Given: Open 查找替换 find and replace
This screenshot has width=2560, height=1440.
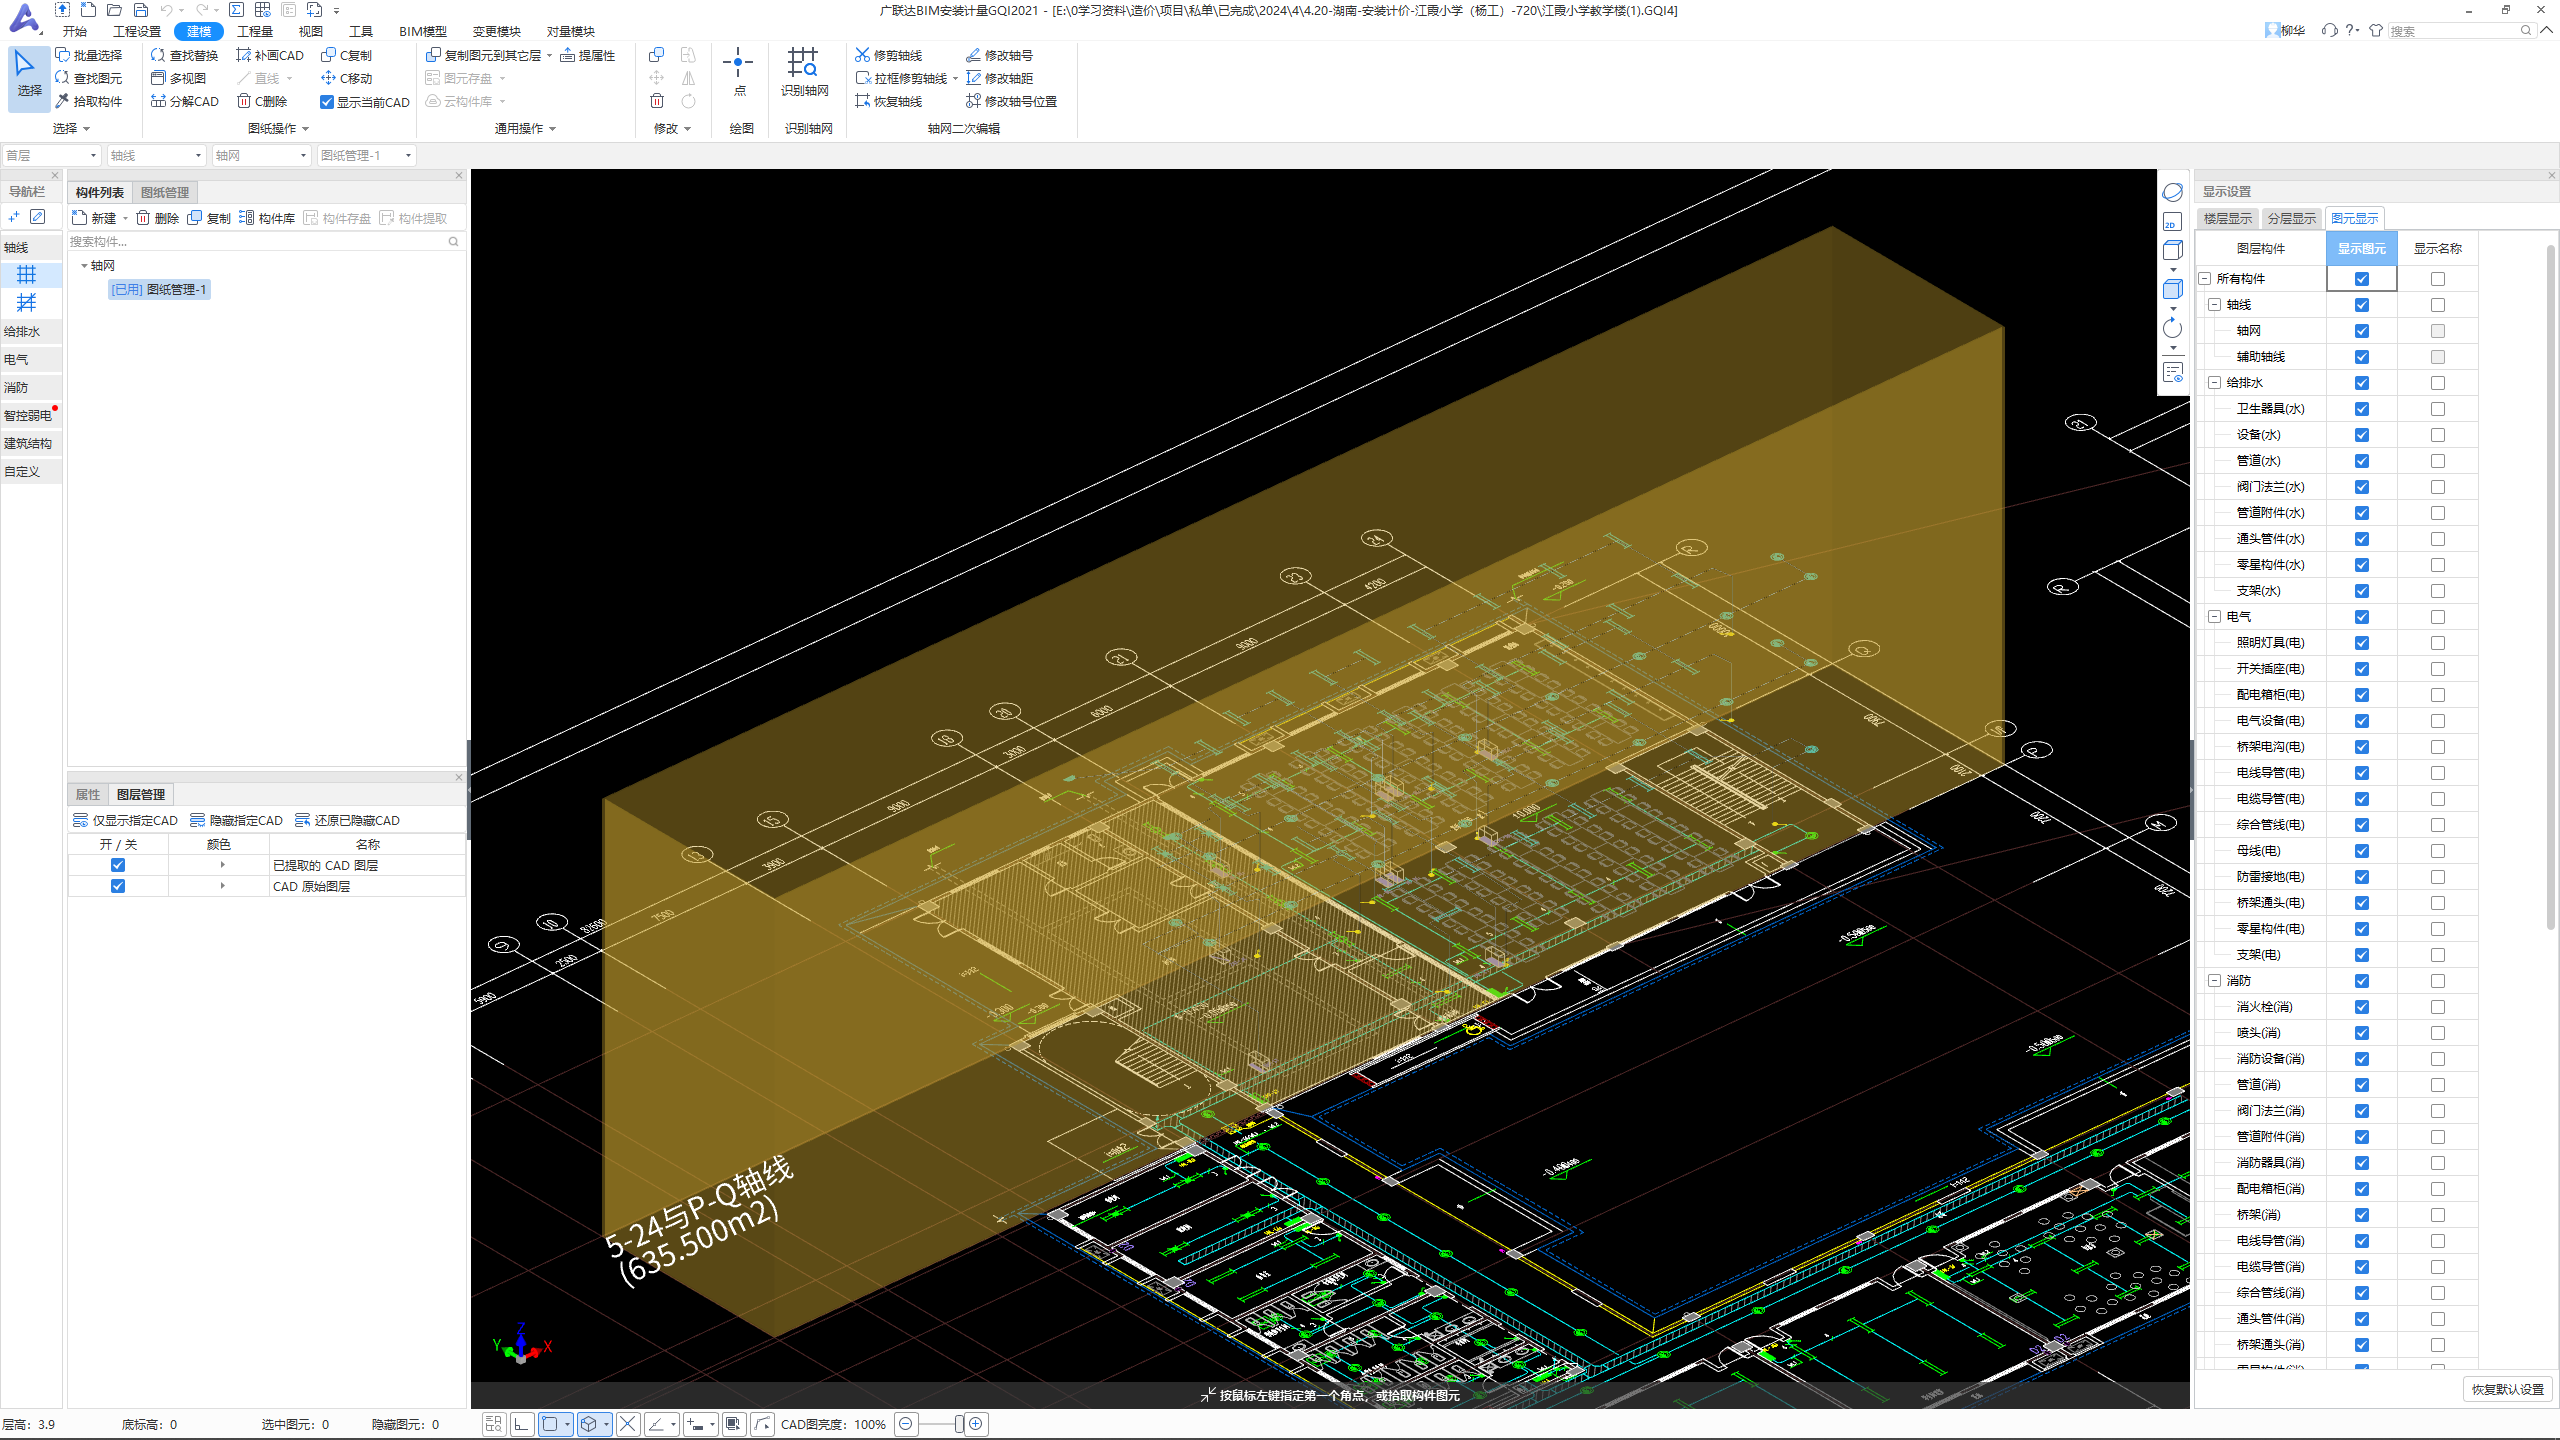Looking at the screenshot, I should (x=184, y=55).
